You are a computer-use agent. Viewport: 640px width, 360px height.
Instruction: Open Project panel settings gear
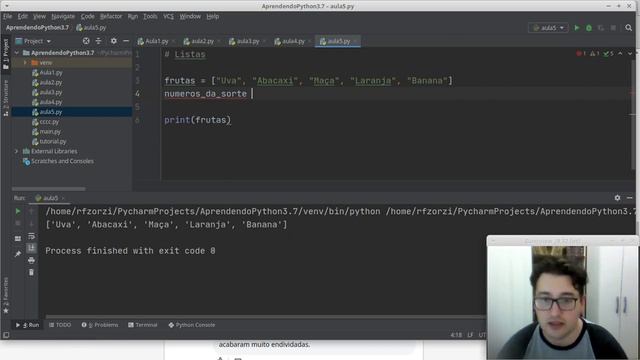click(x=113, y=41)
